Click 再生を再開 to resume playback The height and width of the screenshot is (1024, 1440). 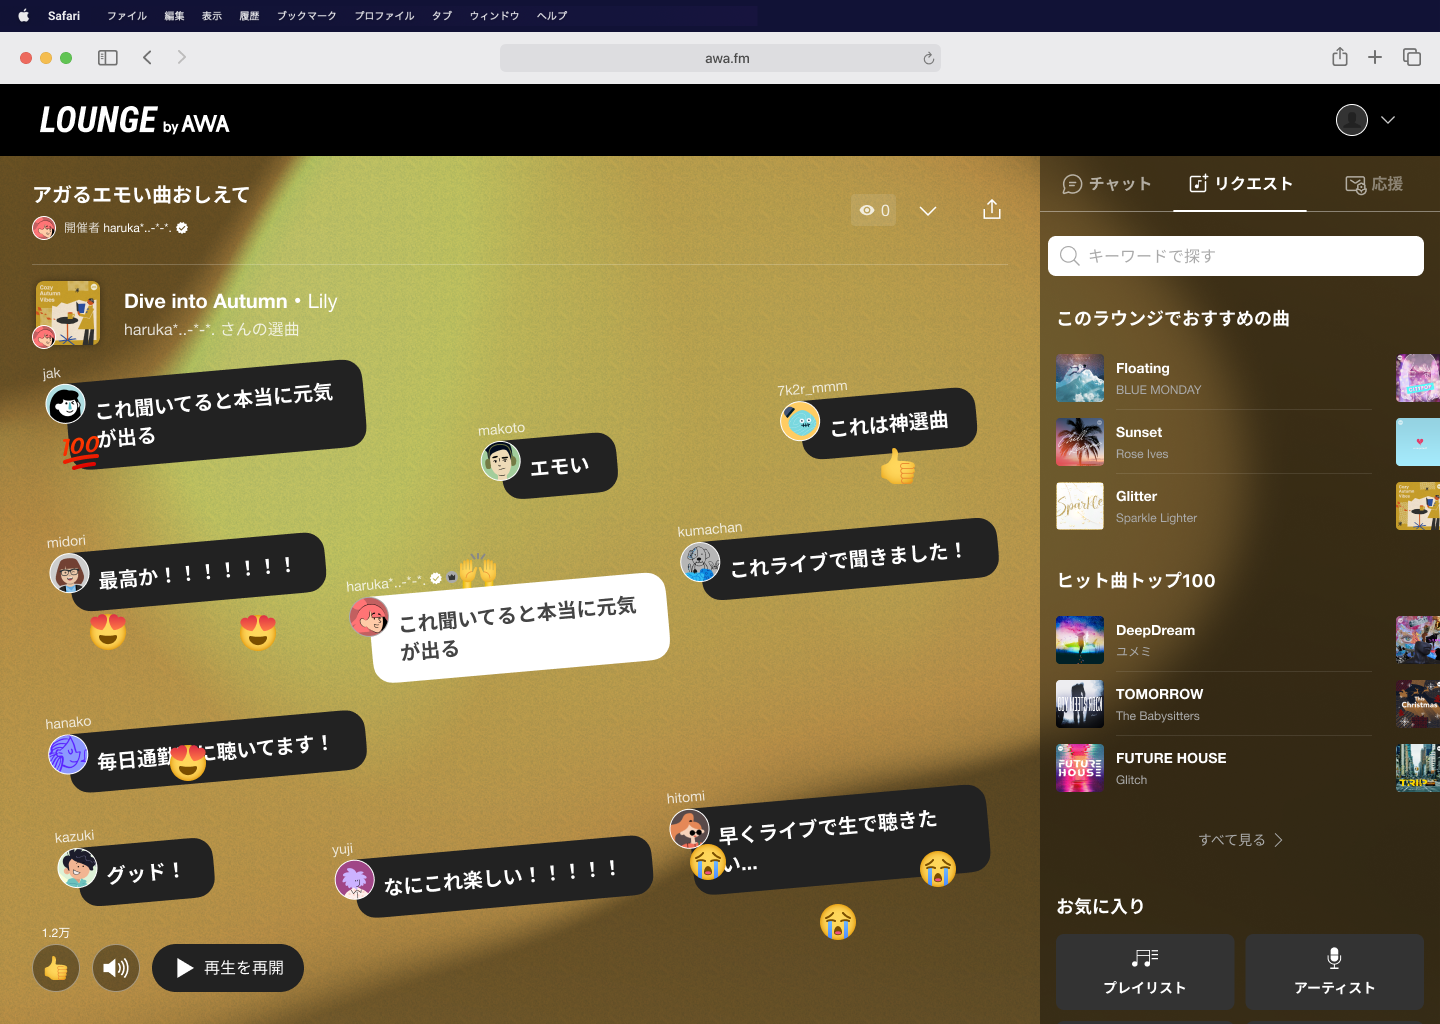click(x=228, y=968)
